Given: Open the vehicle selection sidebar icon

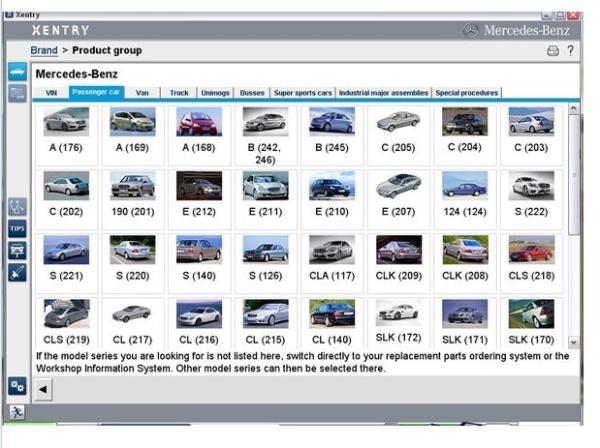Looking at the screenshot, I should (17, 72).
